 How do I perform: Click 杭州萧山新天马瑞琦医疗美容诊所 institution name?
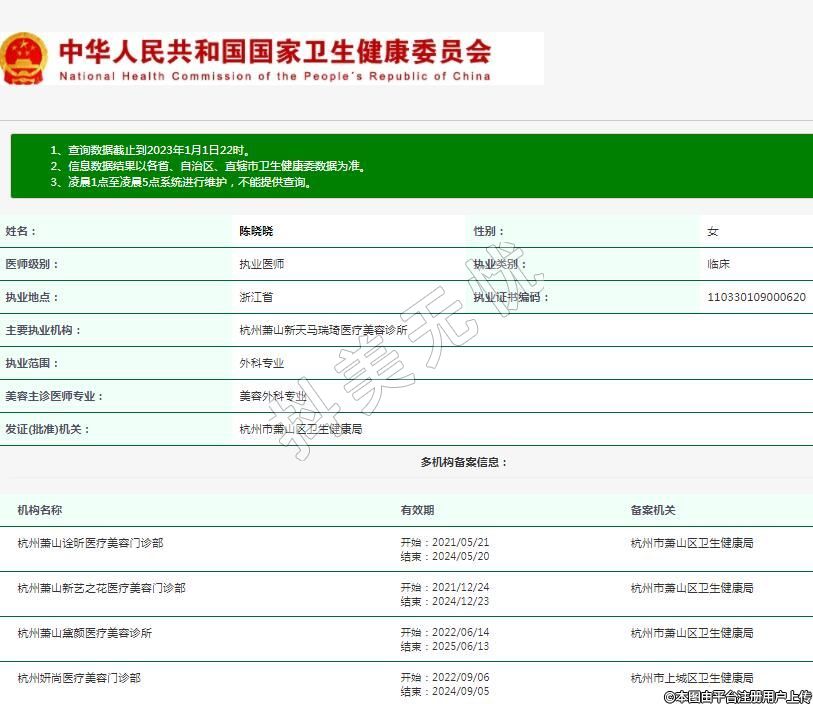click(323, 330)
